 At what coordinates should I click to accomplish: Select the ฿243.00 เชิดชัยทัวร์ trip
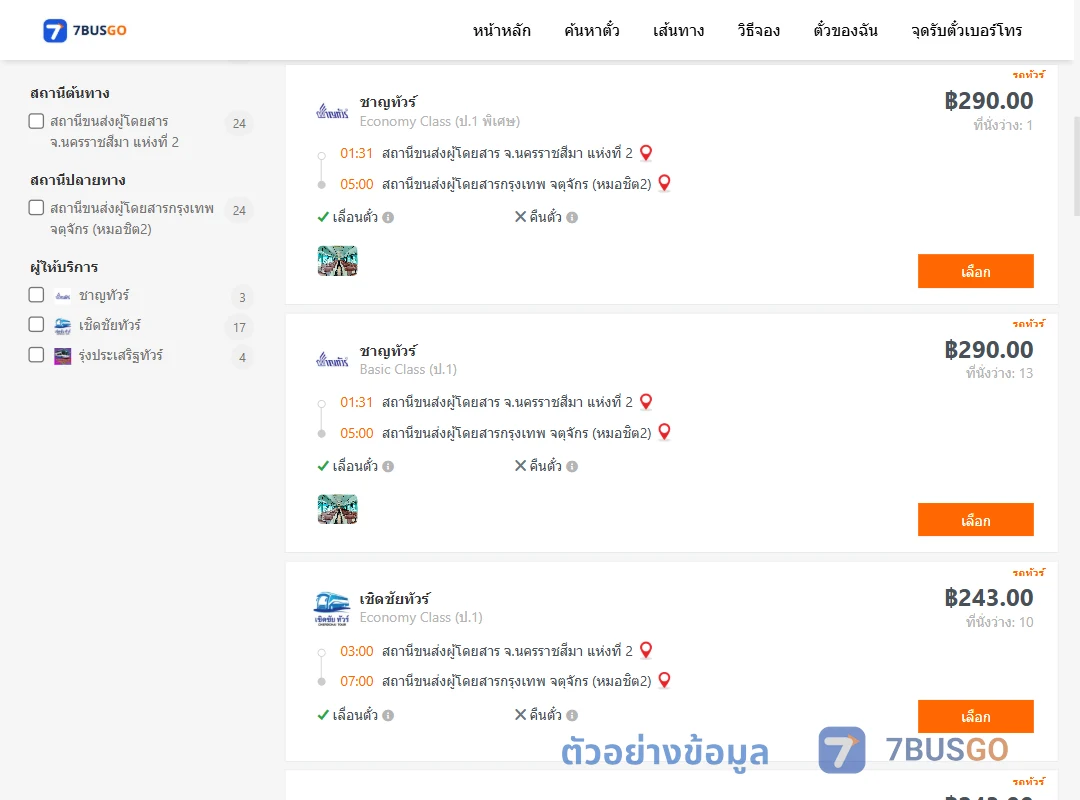[x=975, y=717]
